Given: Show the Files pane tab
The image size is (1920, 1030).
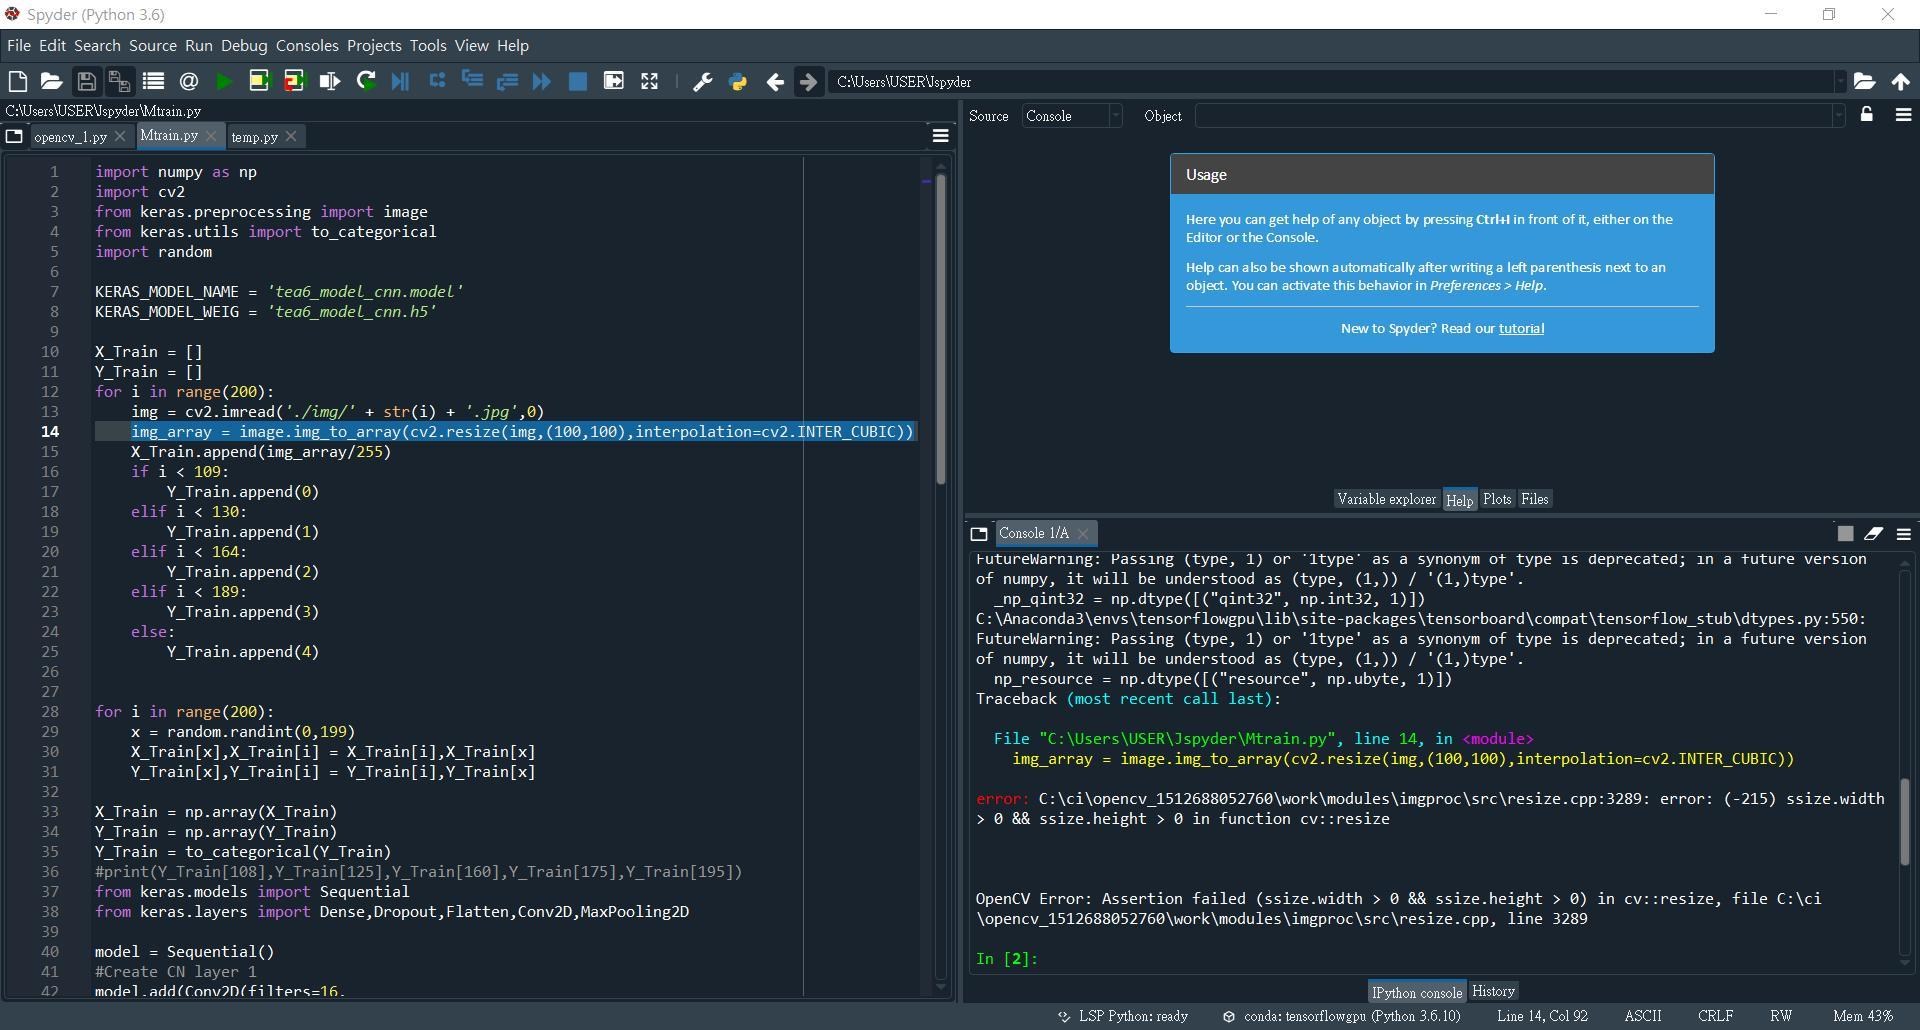Looking at the screenshot, I should (x=1534, y=499).
